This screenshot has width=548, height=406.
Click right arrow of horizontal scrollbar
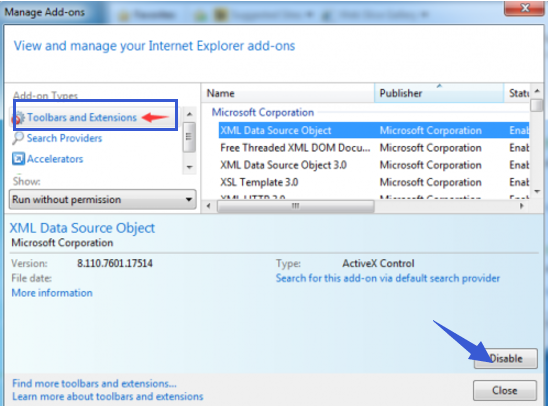click(x=522, y=206)
